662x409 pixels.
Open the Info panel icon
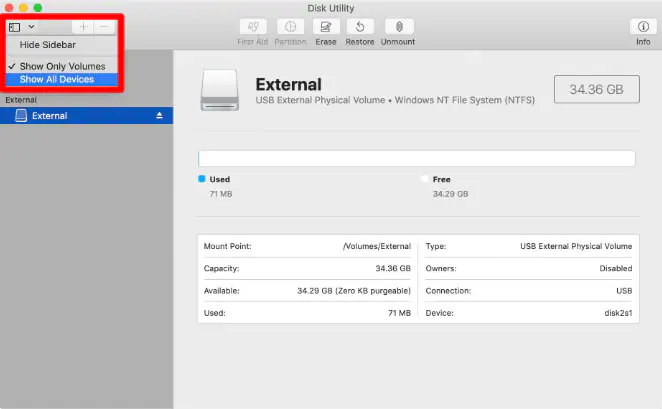coord(643,27)
